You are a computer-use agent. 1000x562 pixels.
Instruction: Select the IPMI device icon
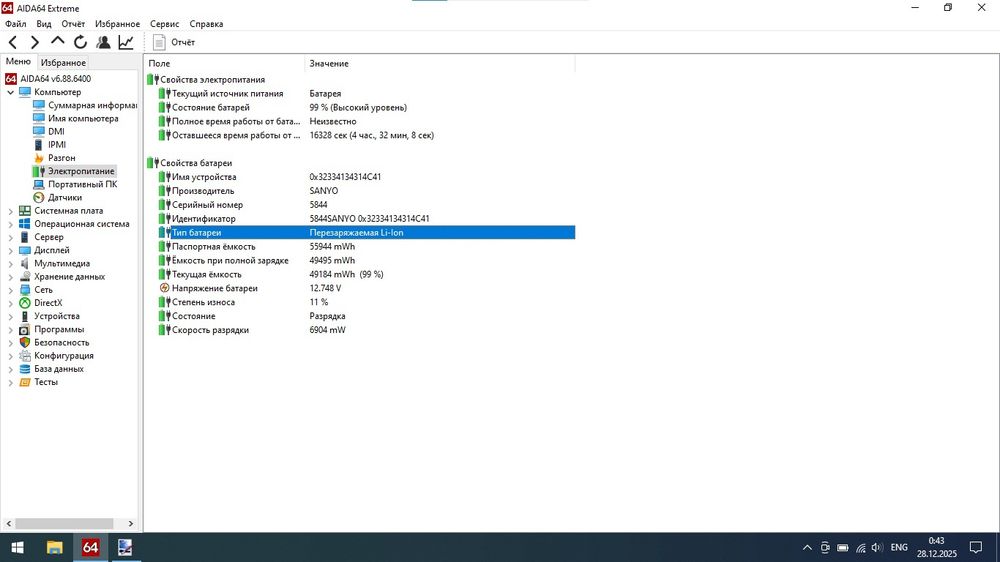pos(39,145)
